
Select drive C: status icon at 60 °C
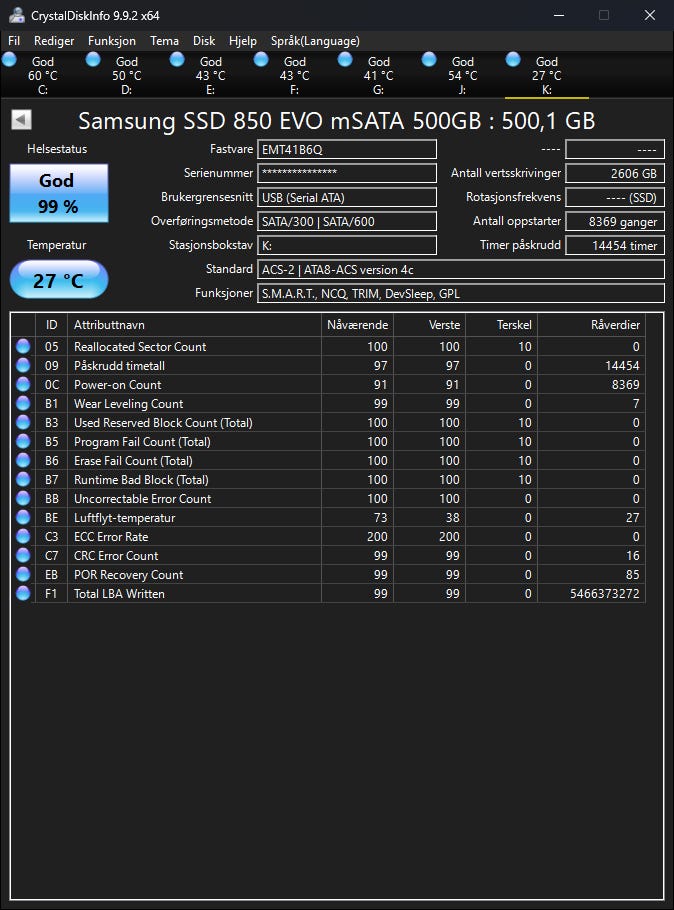pos(9,59)
